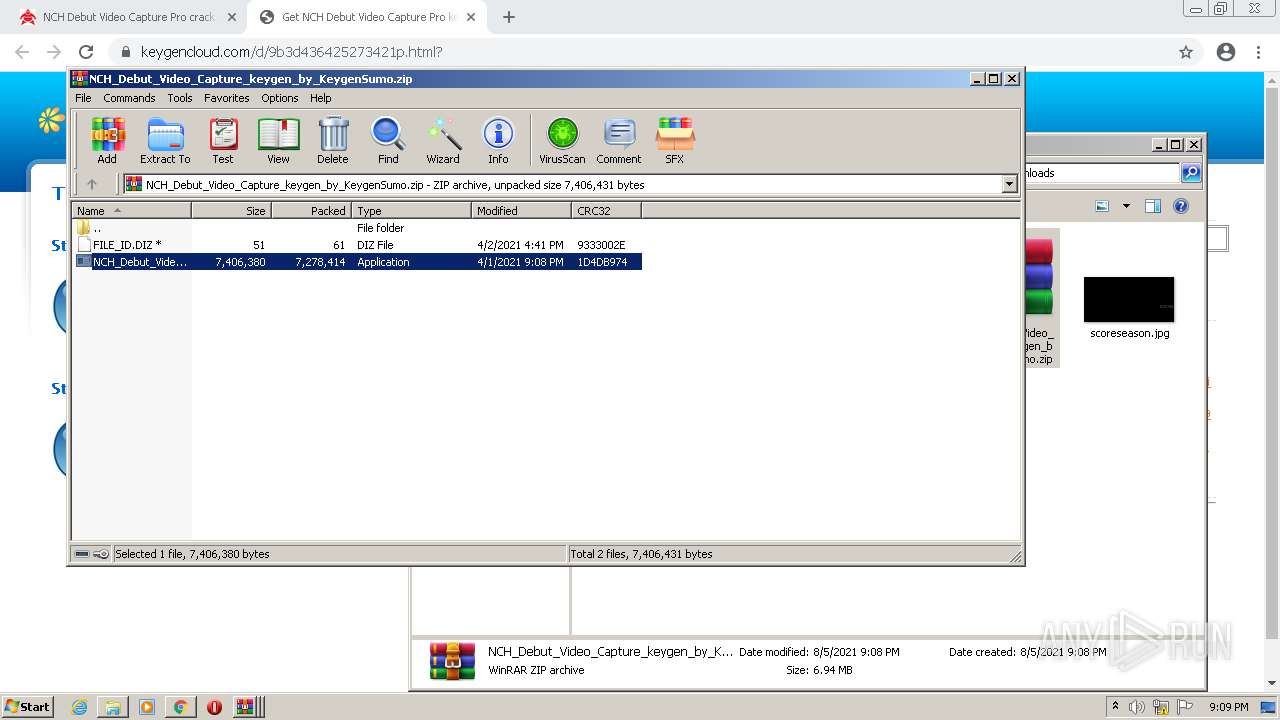This screenshot has width=1280, height=720.
Task: Click the Explorer search magnifier button
Action: pos(1191,173)
